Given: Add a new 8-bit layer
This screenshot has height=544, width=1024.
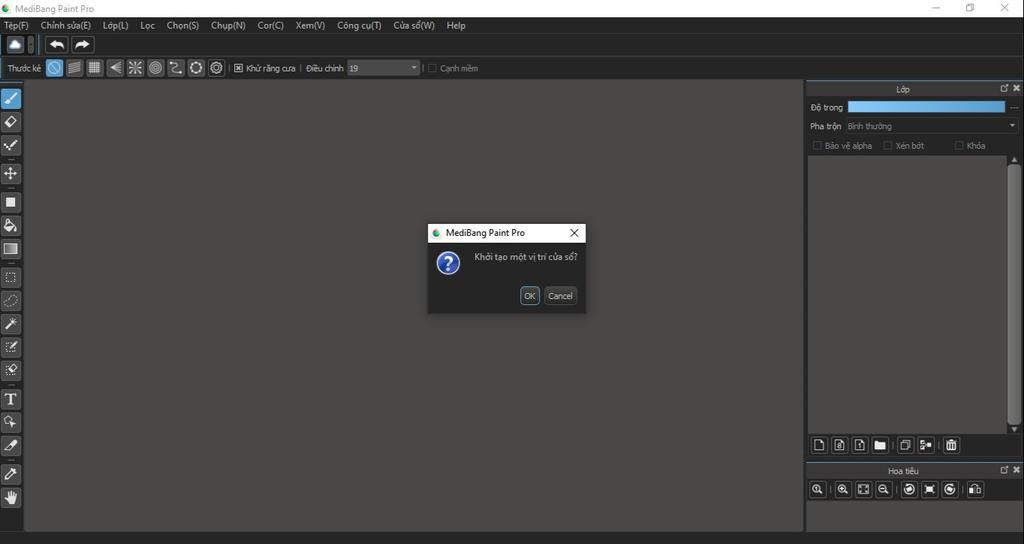Looking at the screenshot, I should (x=839, y=445).
